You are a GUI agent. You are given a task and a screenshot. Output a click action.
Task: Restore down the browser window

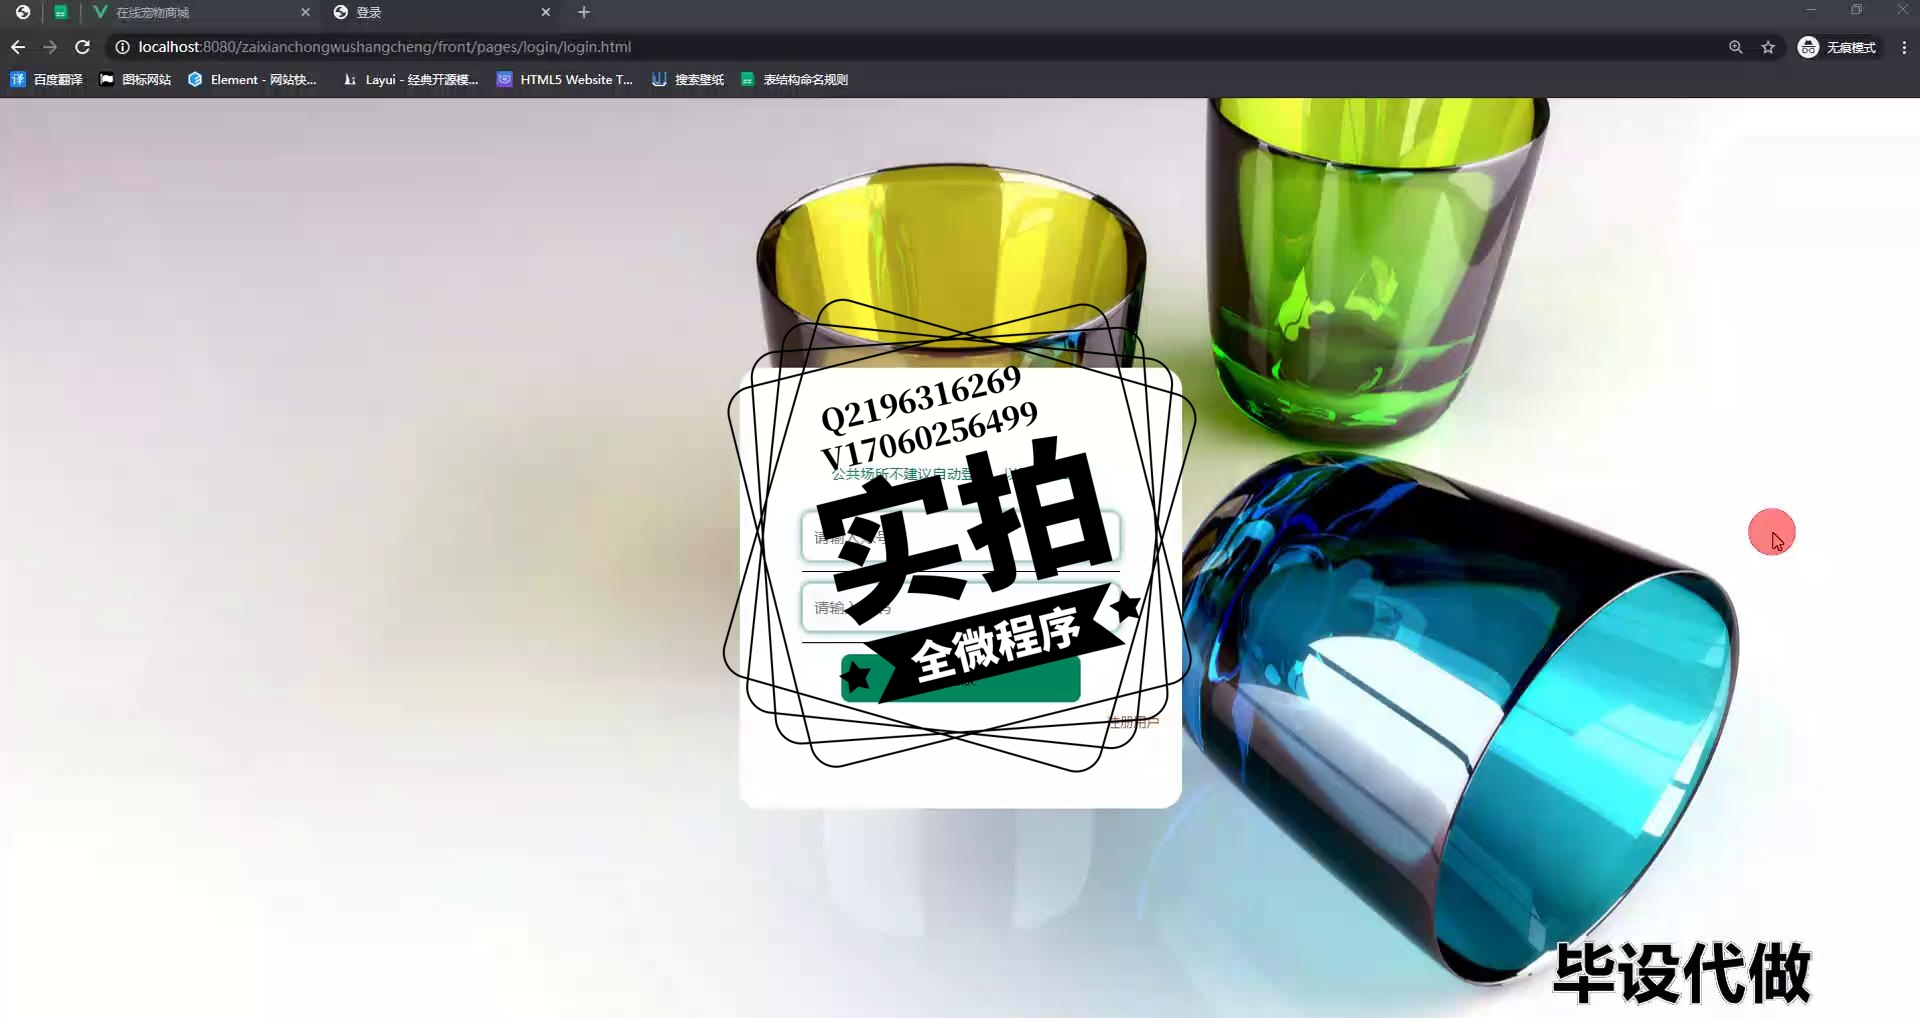[x=1856, y=10]
